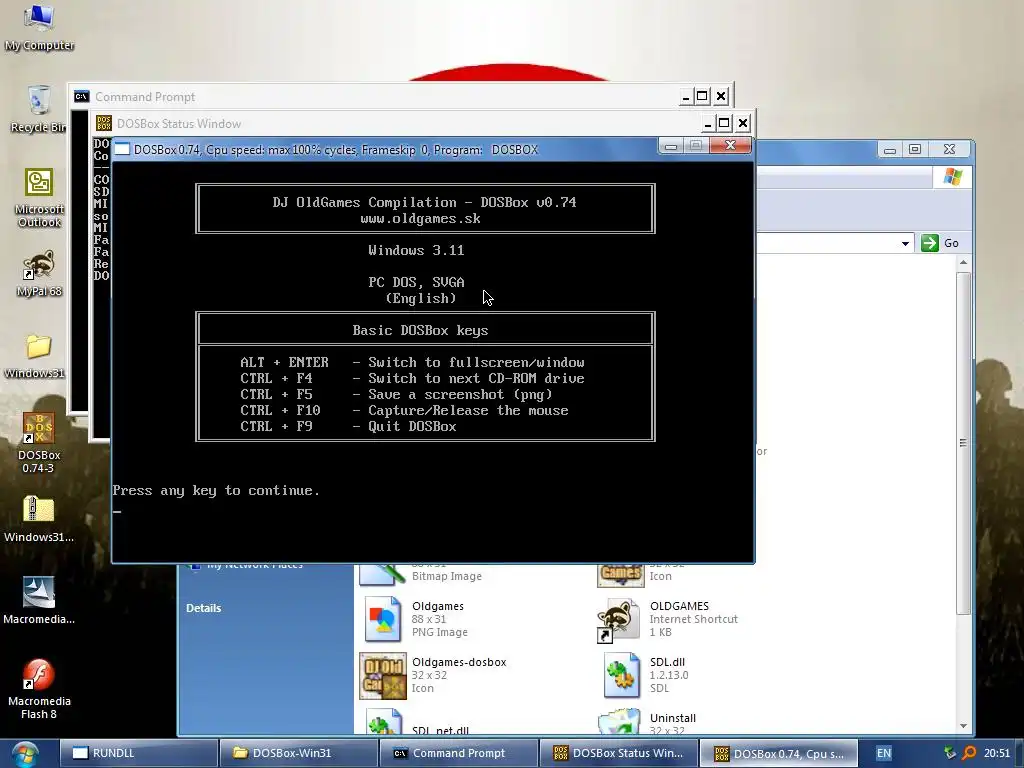Screen dimensions: 1024x768
Task: Click DOSBox 0.74 window title icon
Action: click(122, 150)
